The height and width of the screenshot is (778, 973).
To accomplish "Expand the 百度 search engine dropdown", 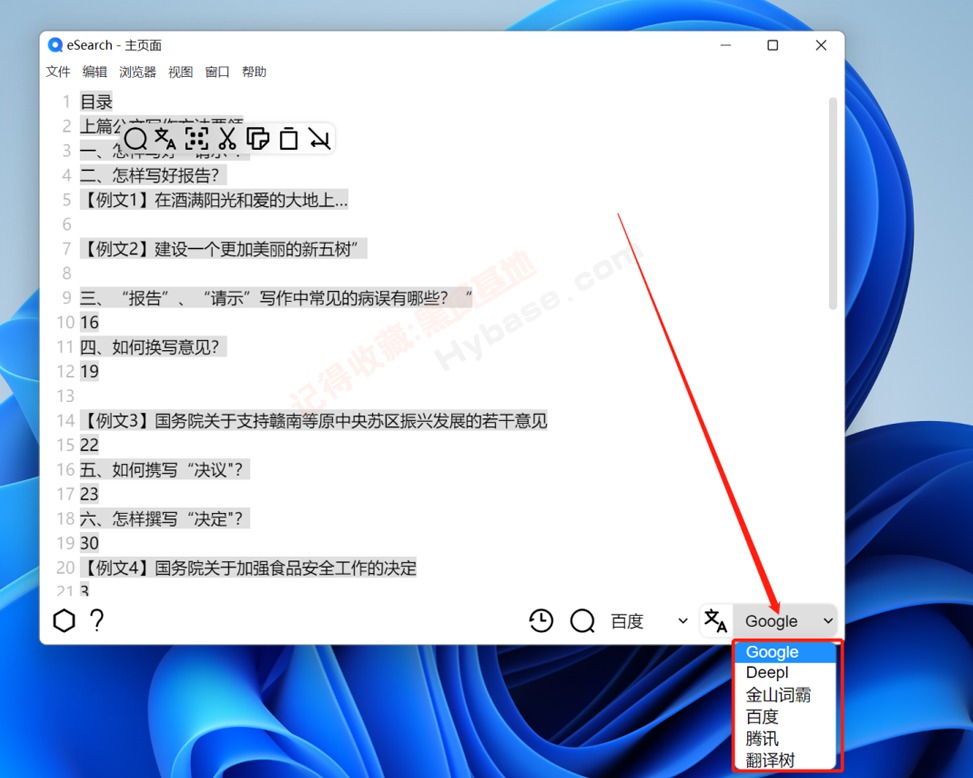I will coord(650,621).
